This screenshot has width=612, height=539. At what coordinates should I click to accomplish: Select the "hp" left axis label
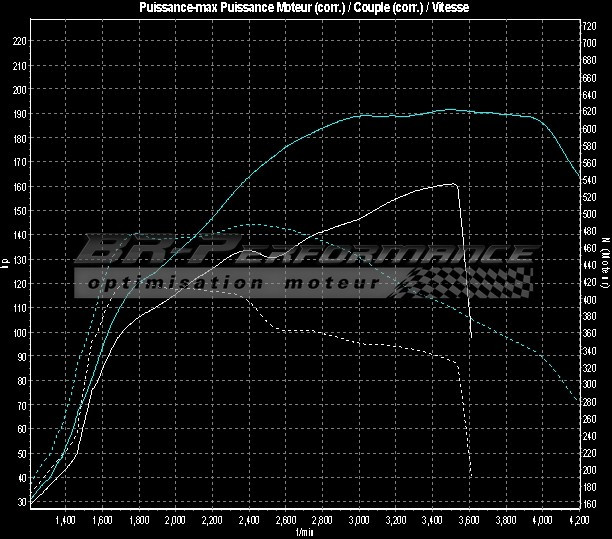[6, 262]
